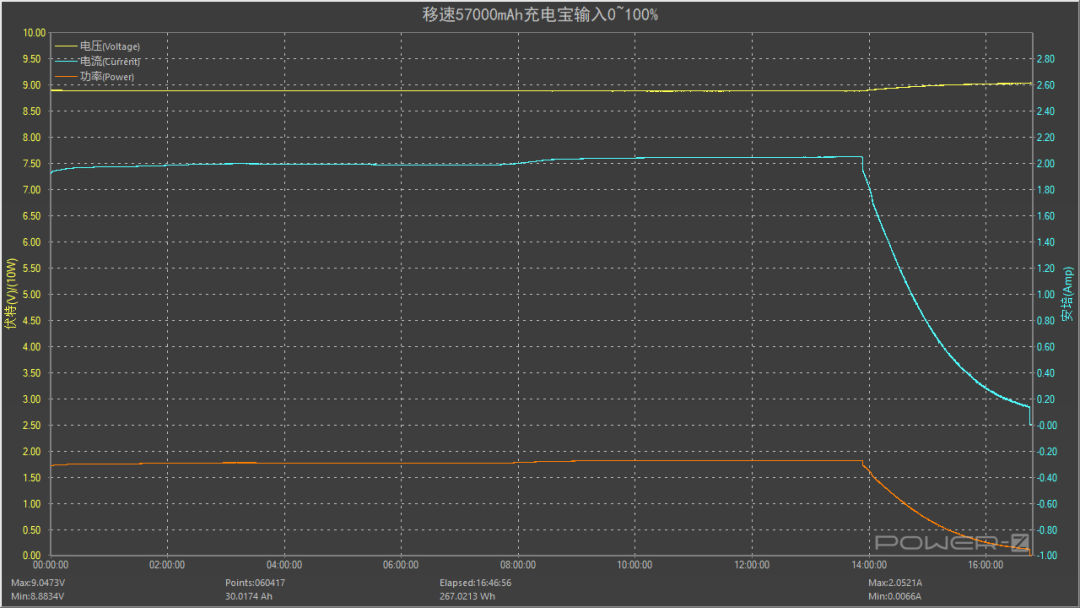Click the right axis title 安培(Amp)
The image size is (1080, 608).
(1068, 294)
